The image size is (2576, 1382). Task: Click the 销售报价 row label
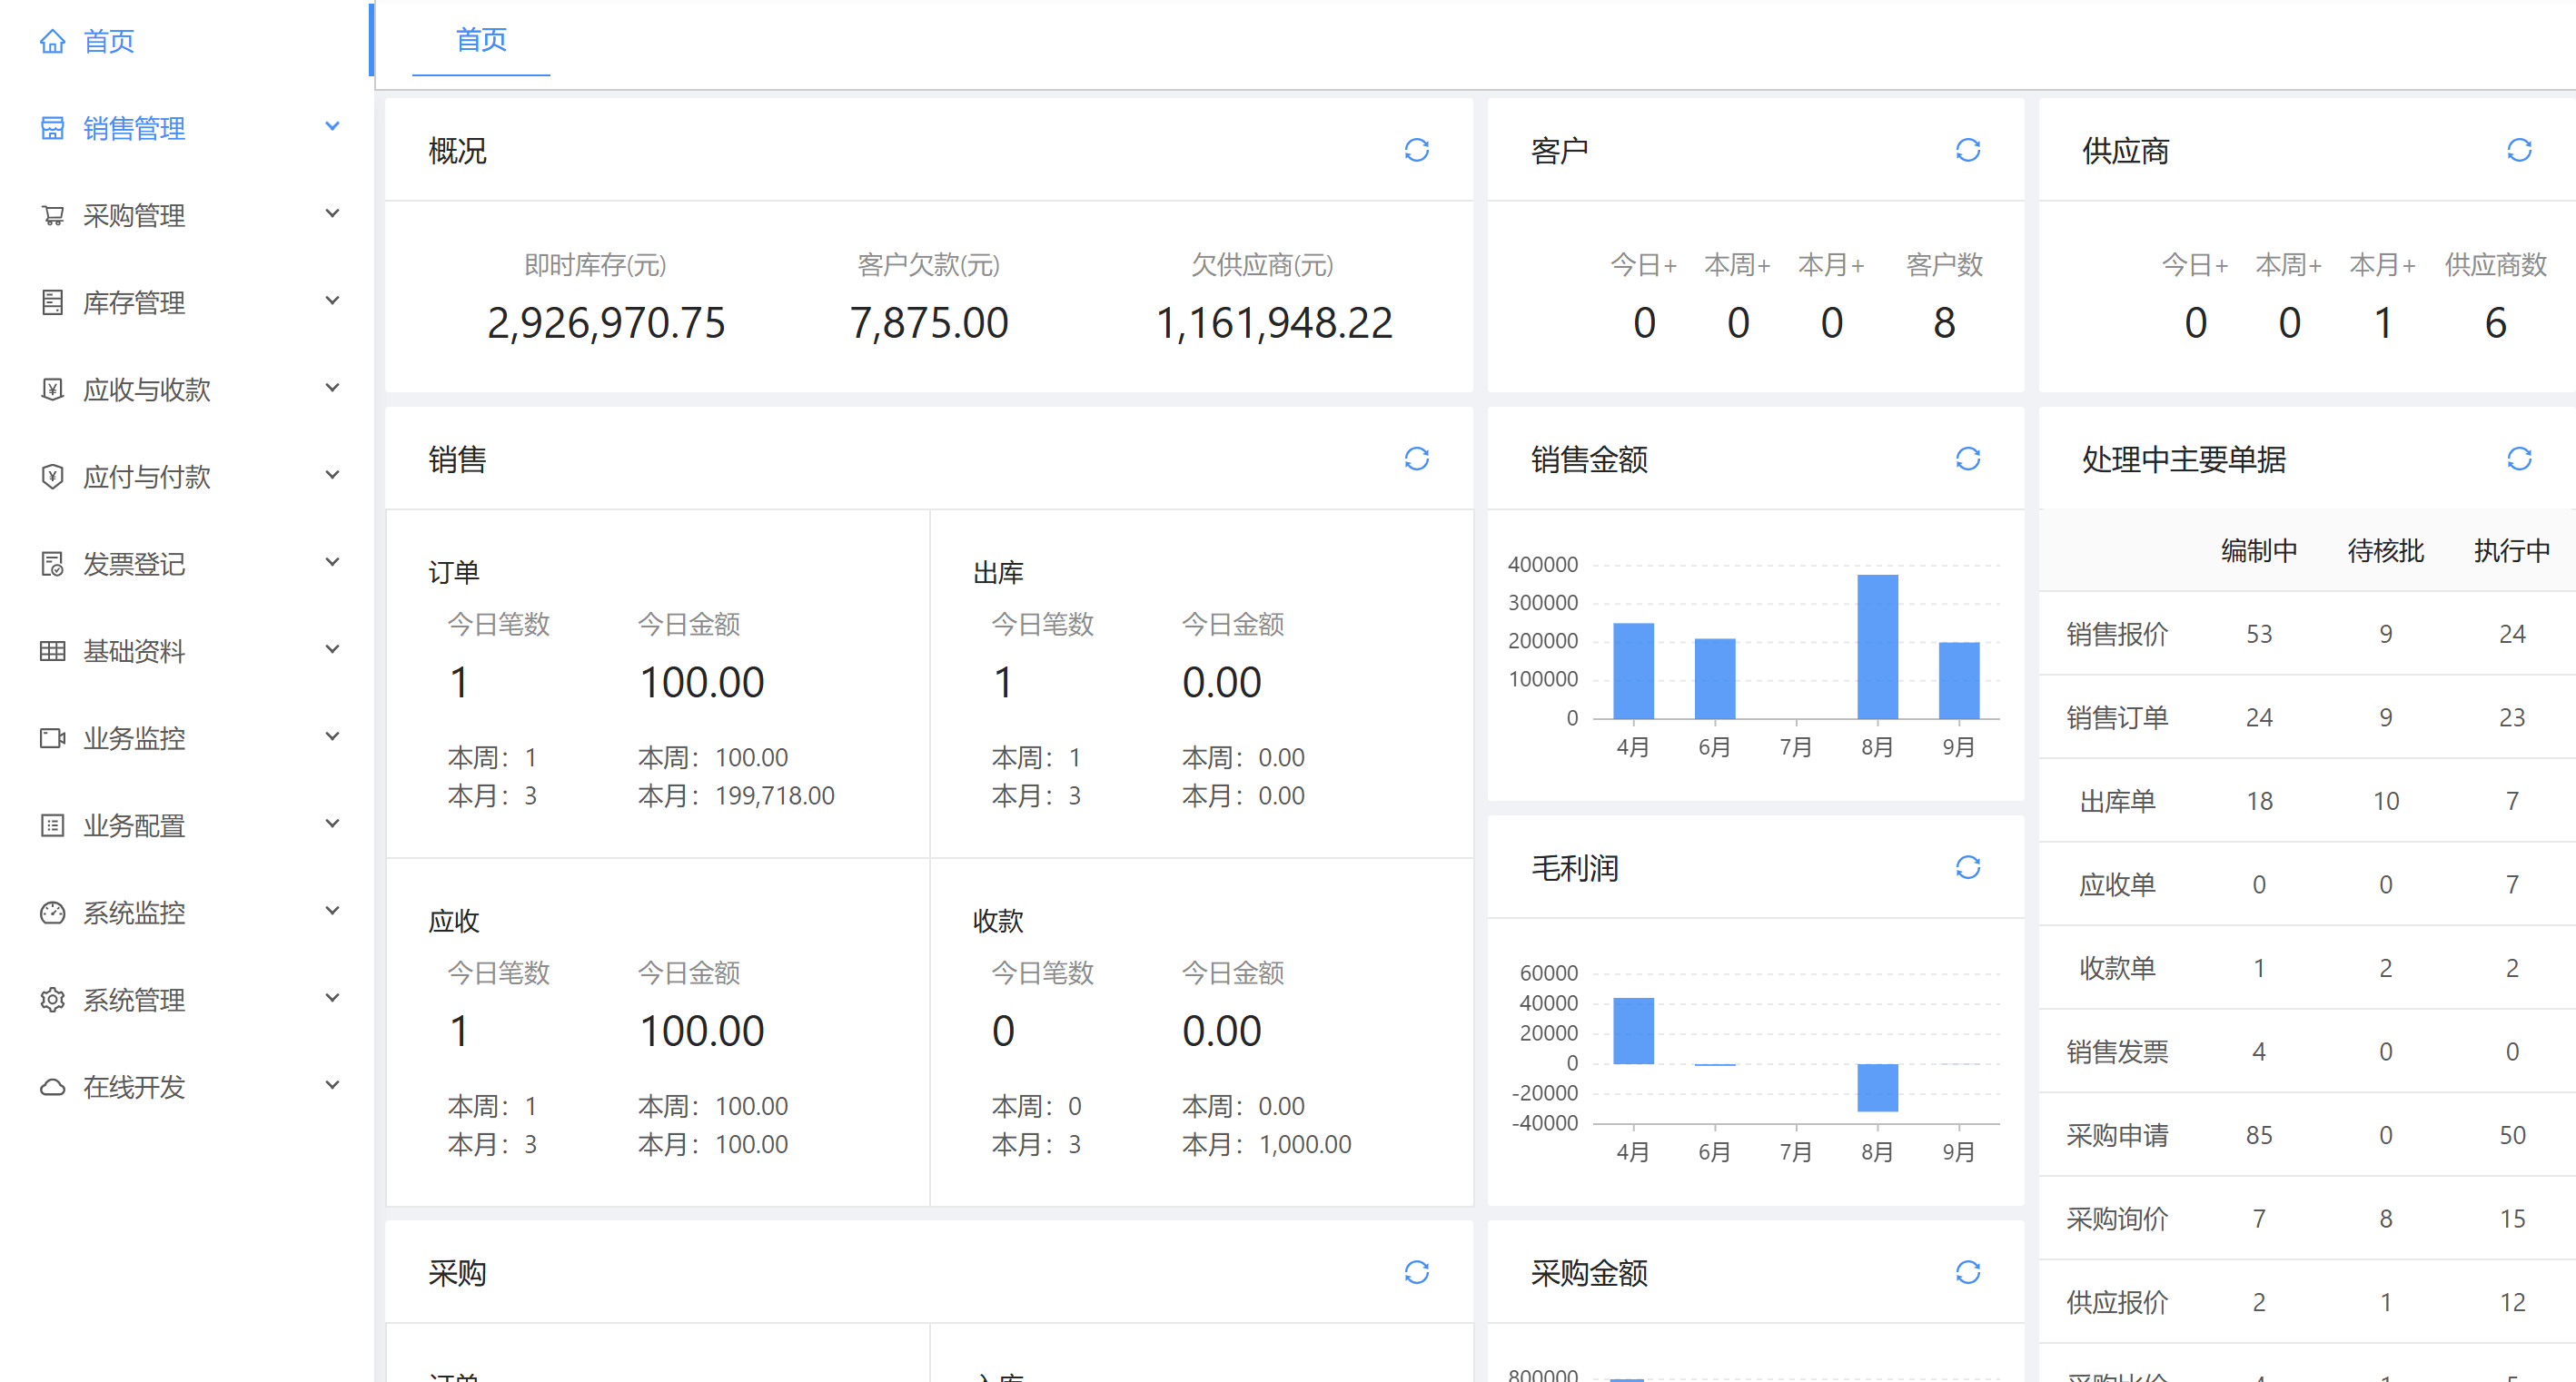coord(2117,634)
